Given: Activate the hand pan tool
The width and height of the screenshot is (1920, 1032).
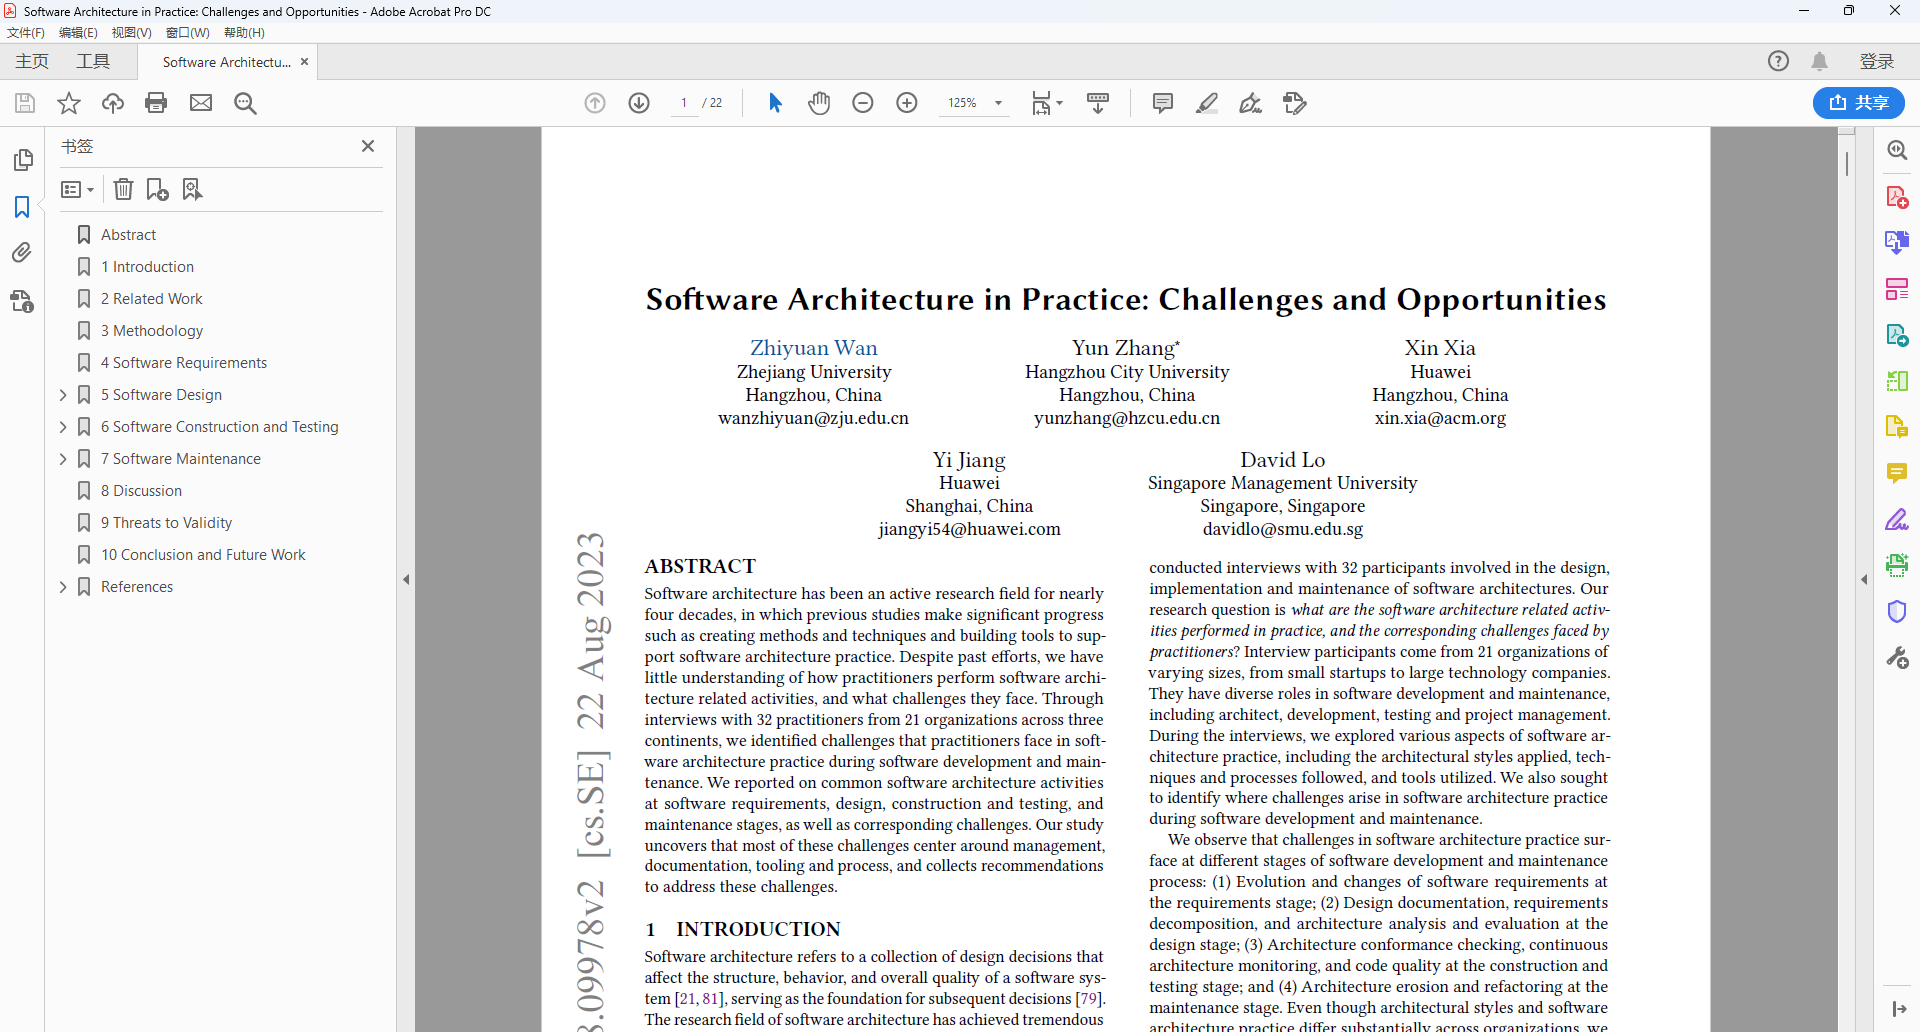Looking at the screenshot, I should click(819, 103).
